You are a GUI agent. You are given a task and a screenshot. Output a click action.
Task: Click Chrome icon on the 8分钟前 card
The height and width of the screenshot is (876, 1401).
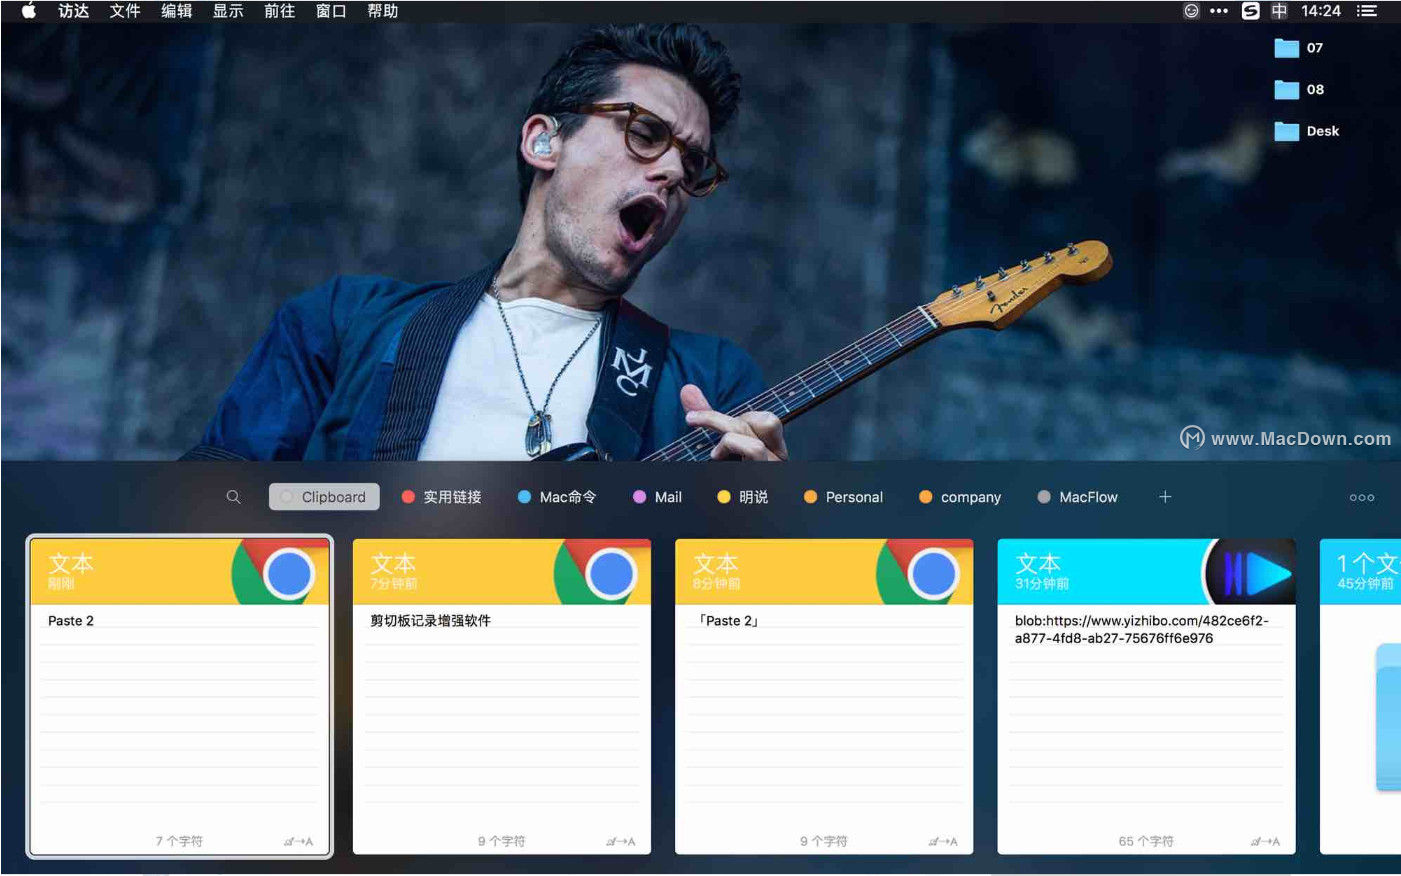click(926, 572)
